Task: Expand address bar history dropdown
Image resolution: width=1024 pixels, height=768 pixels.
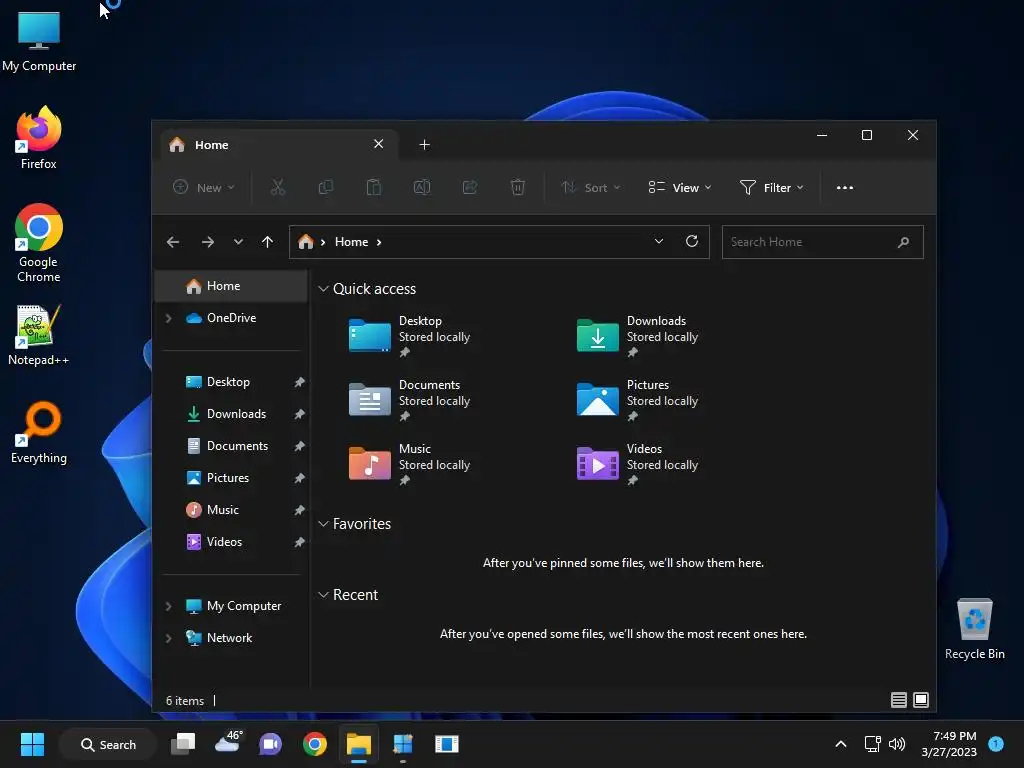Action: [659, 241]
